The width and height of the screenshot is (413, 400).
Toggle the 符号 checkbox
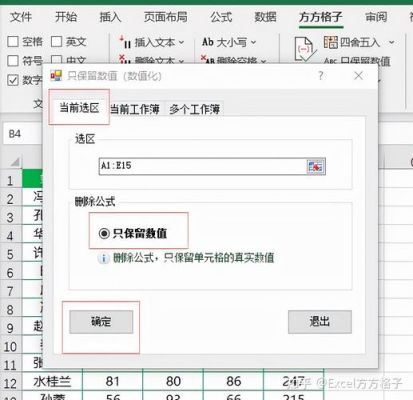pyautogui.click(x=13, y=61)
